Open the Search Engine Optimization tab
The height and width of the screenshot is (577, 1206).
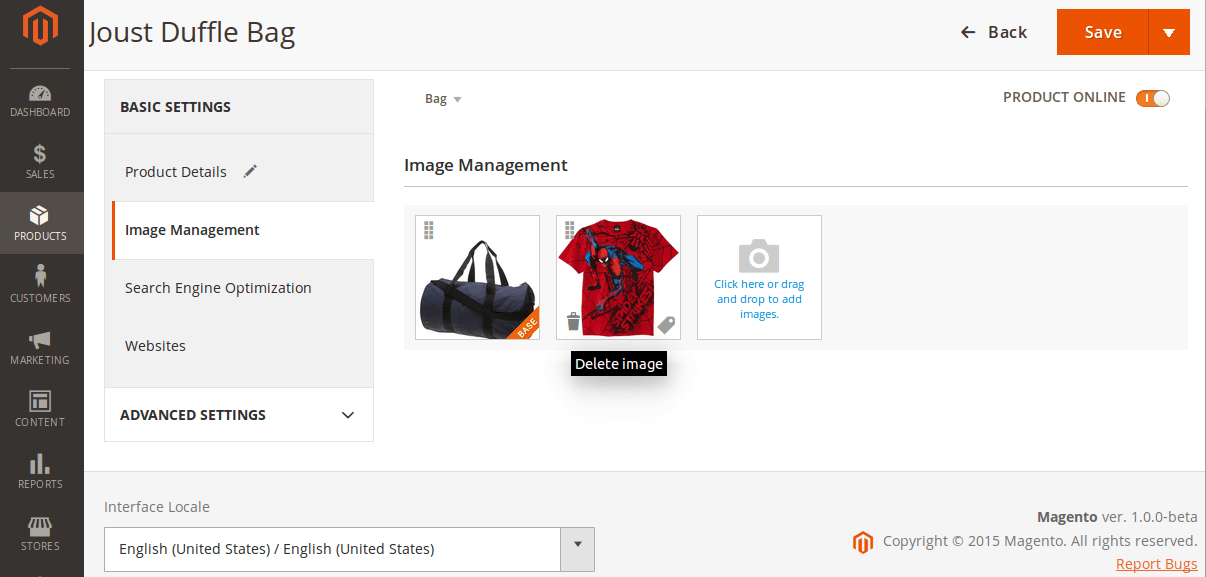pos(218,288)
